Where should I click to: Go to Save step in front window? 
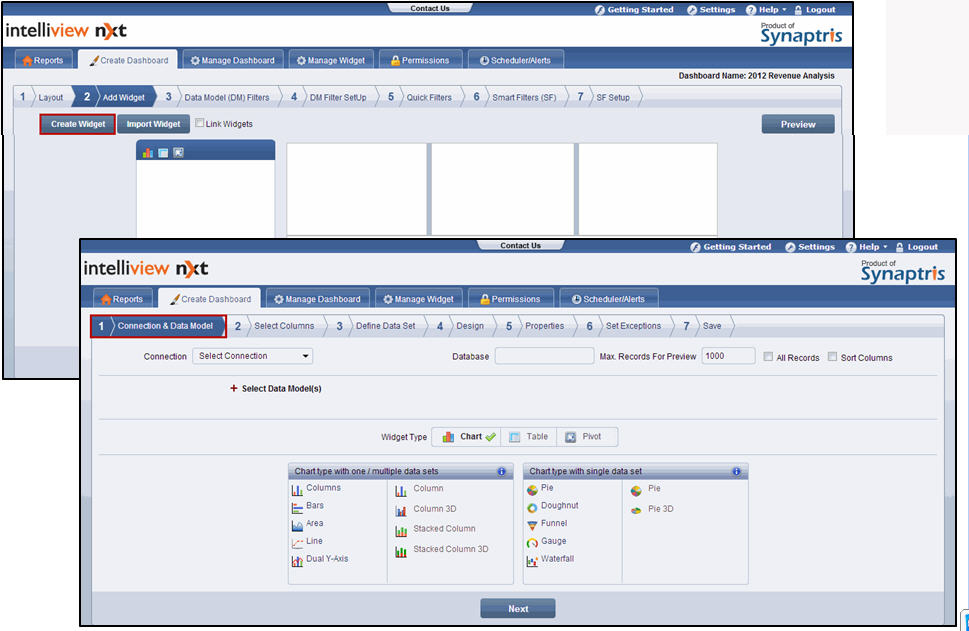tap(712, 326)
